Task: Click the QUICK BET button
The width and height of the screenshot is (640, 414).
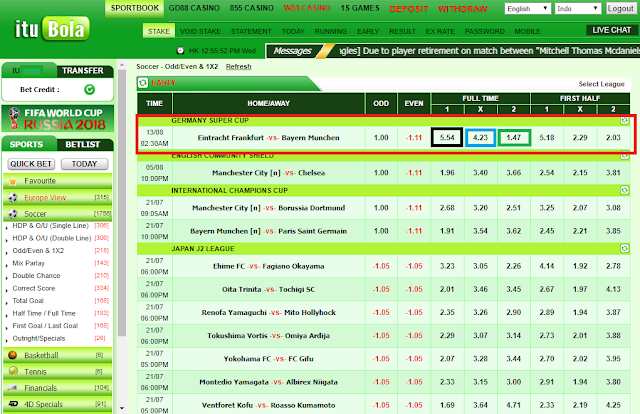Action: 31,164
